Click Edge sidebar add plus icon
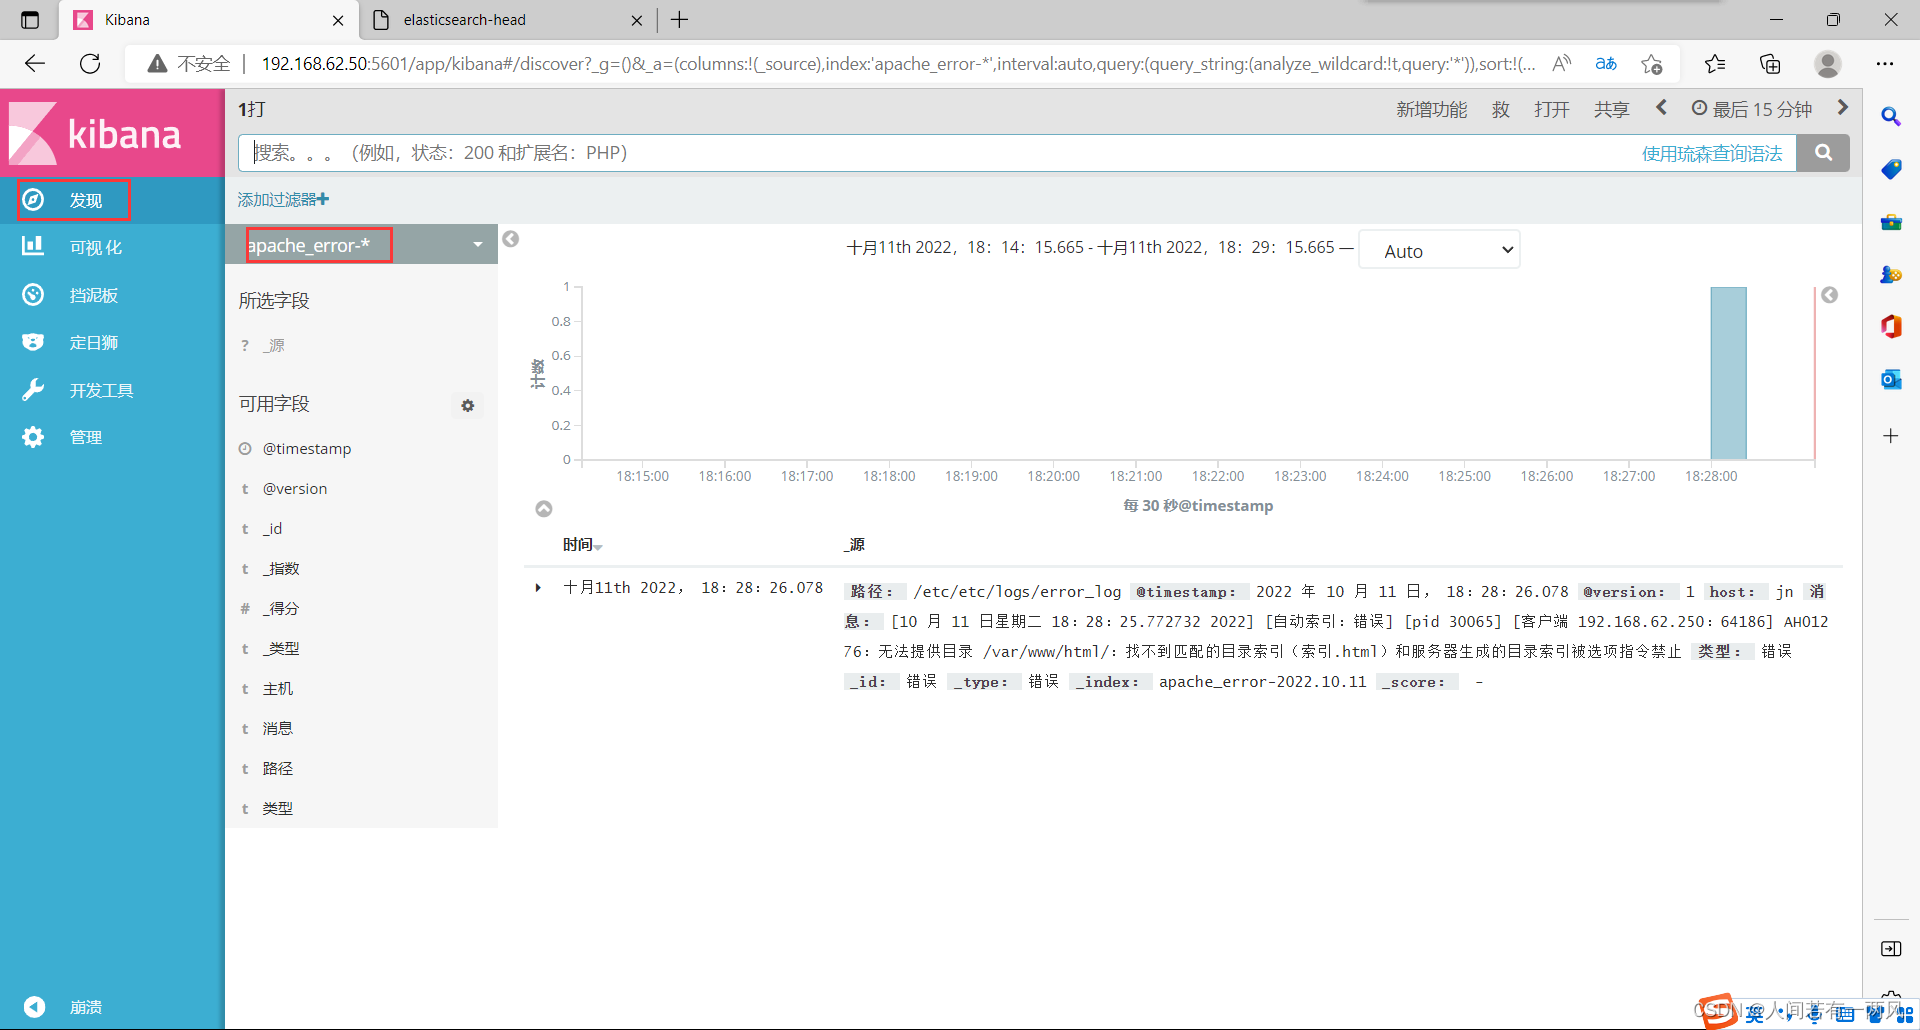The height and width of the screenshot is (1030, 1920). click(x=1891, y=436)
